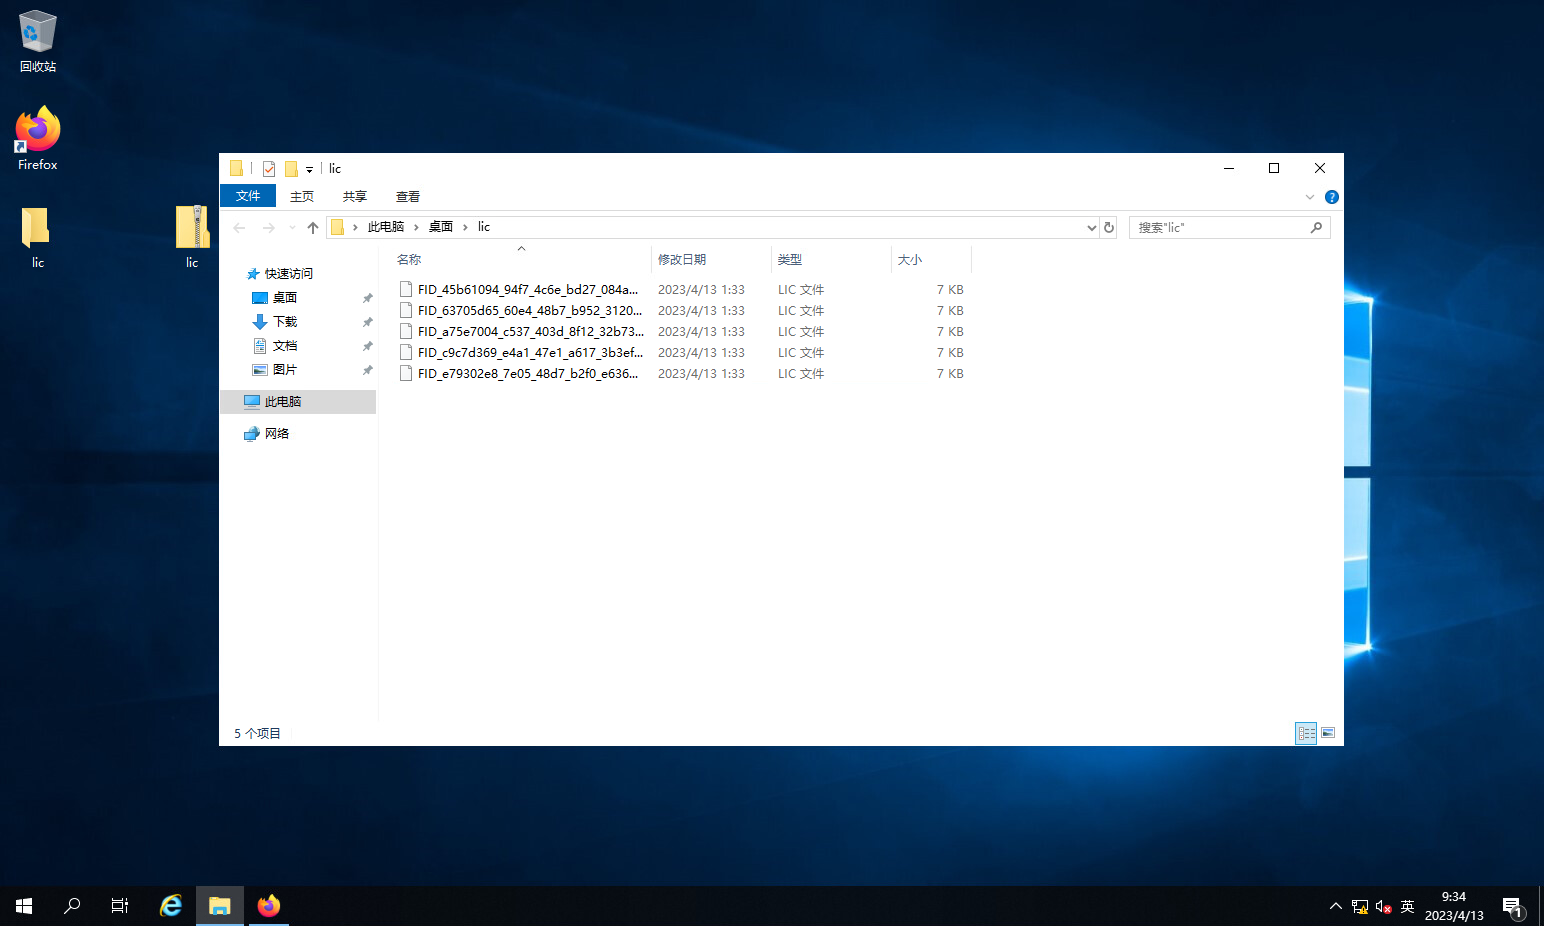Click the magnifier icon in search box
Screen dimensions: 1544x926
pos(1316,228)
